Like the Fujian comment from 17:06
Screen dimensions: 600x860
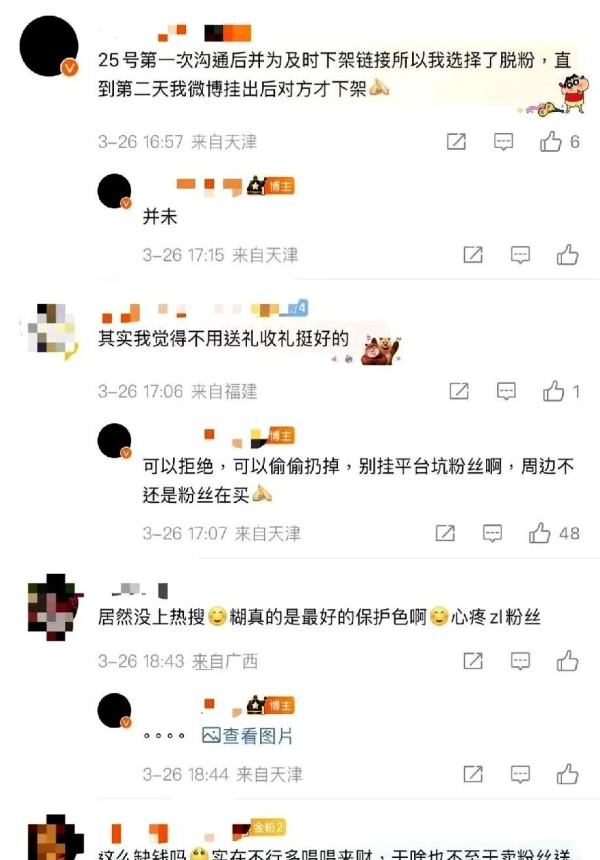(x=553, y=391)
